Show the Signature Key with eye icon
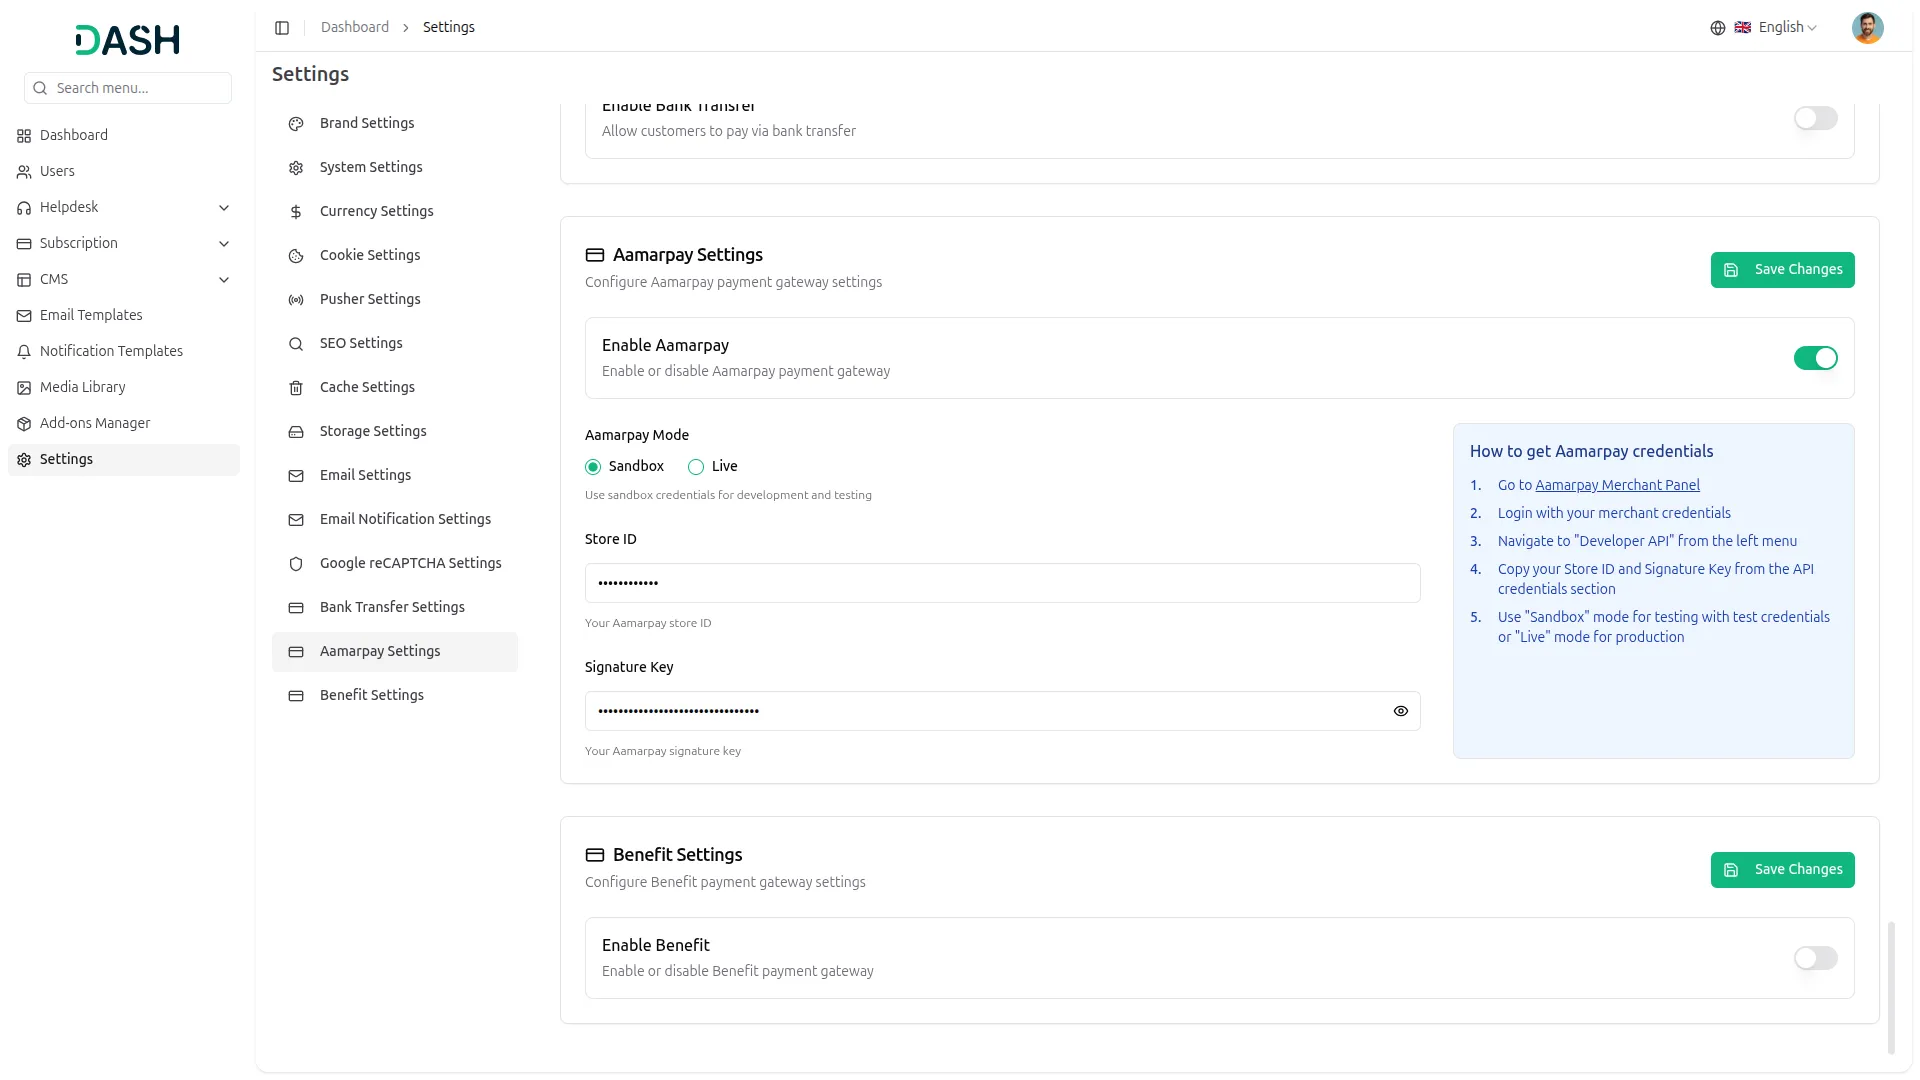Viewport: 1920px width, 1080px height. click(1400, 711)
